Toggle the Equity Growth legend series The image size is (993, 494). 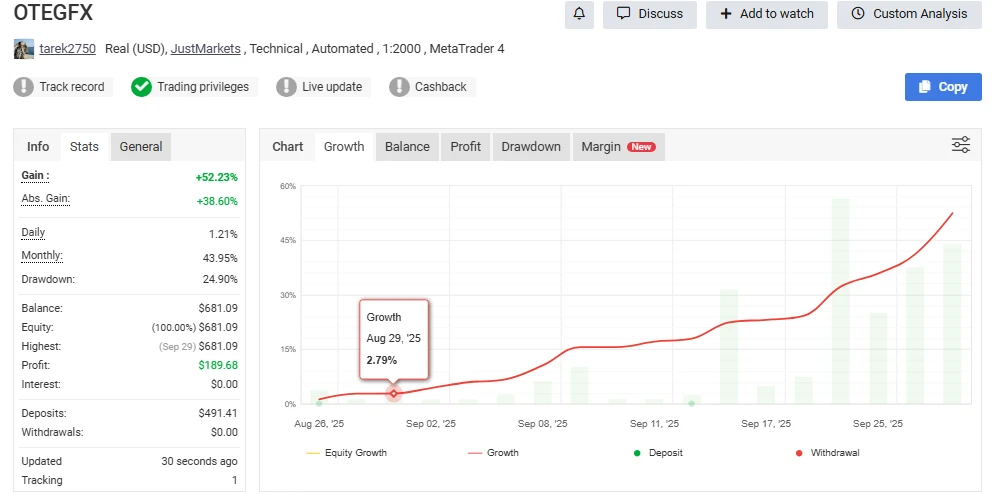346,453
